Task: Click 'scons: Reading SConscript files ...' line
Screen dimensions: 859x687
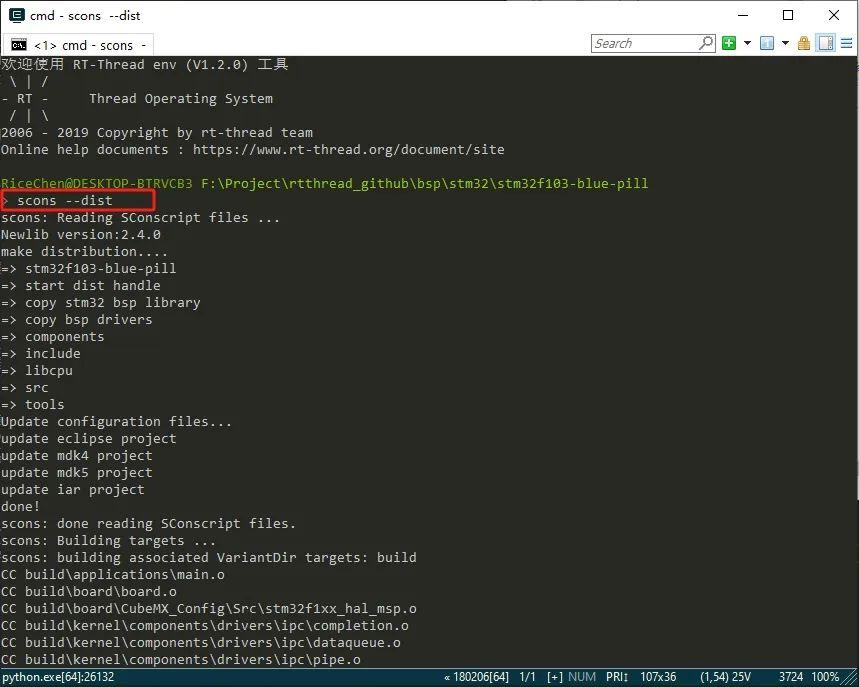Action: pos(140,217)
